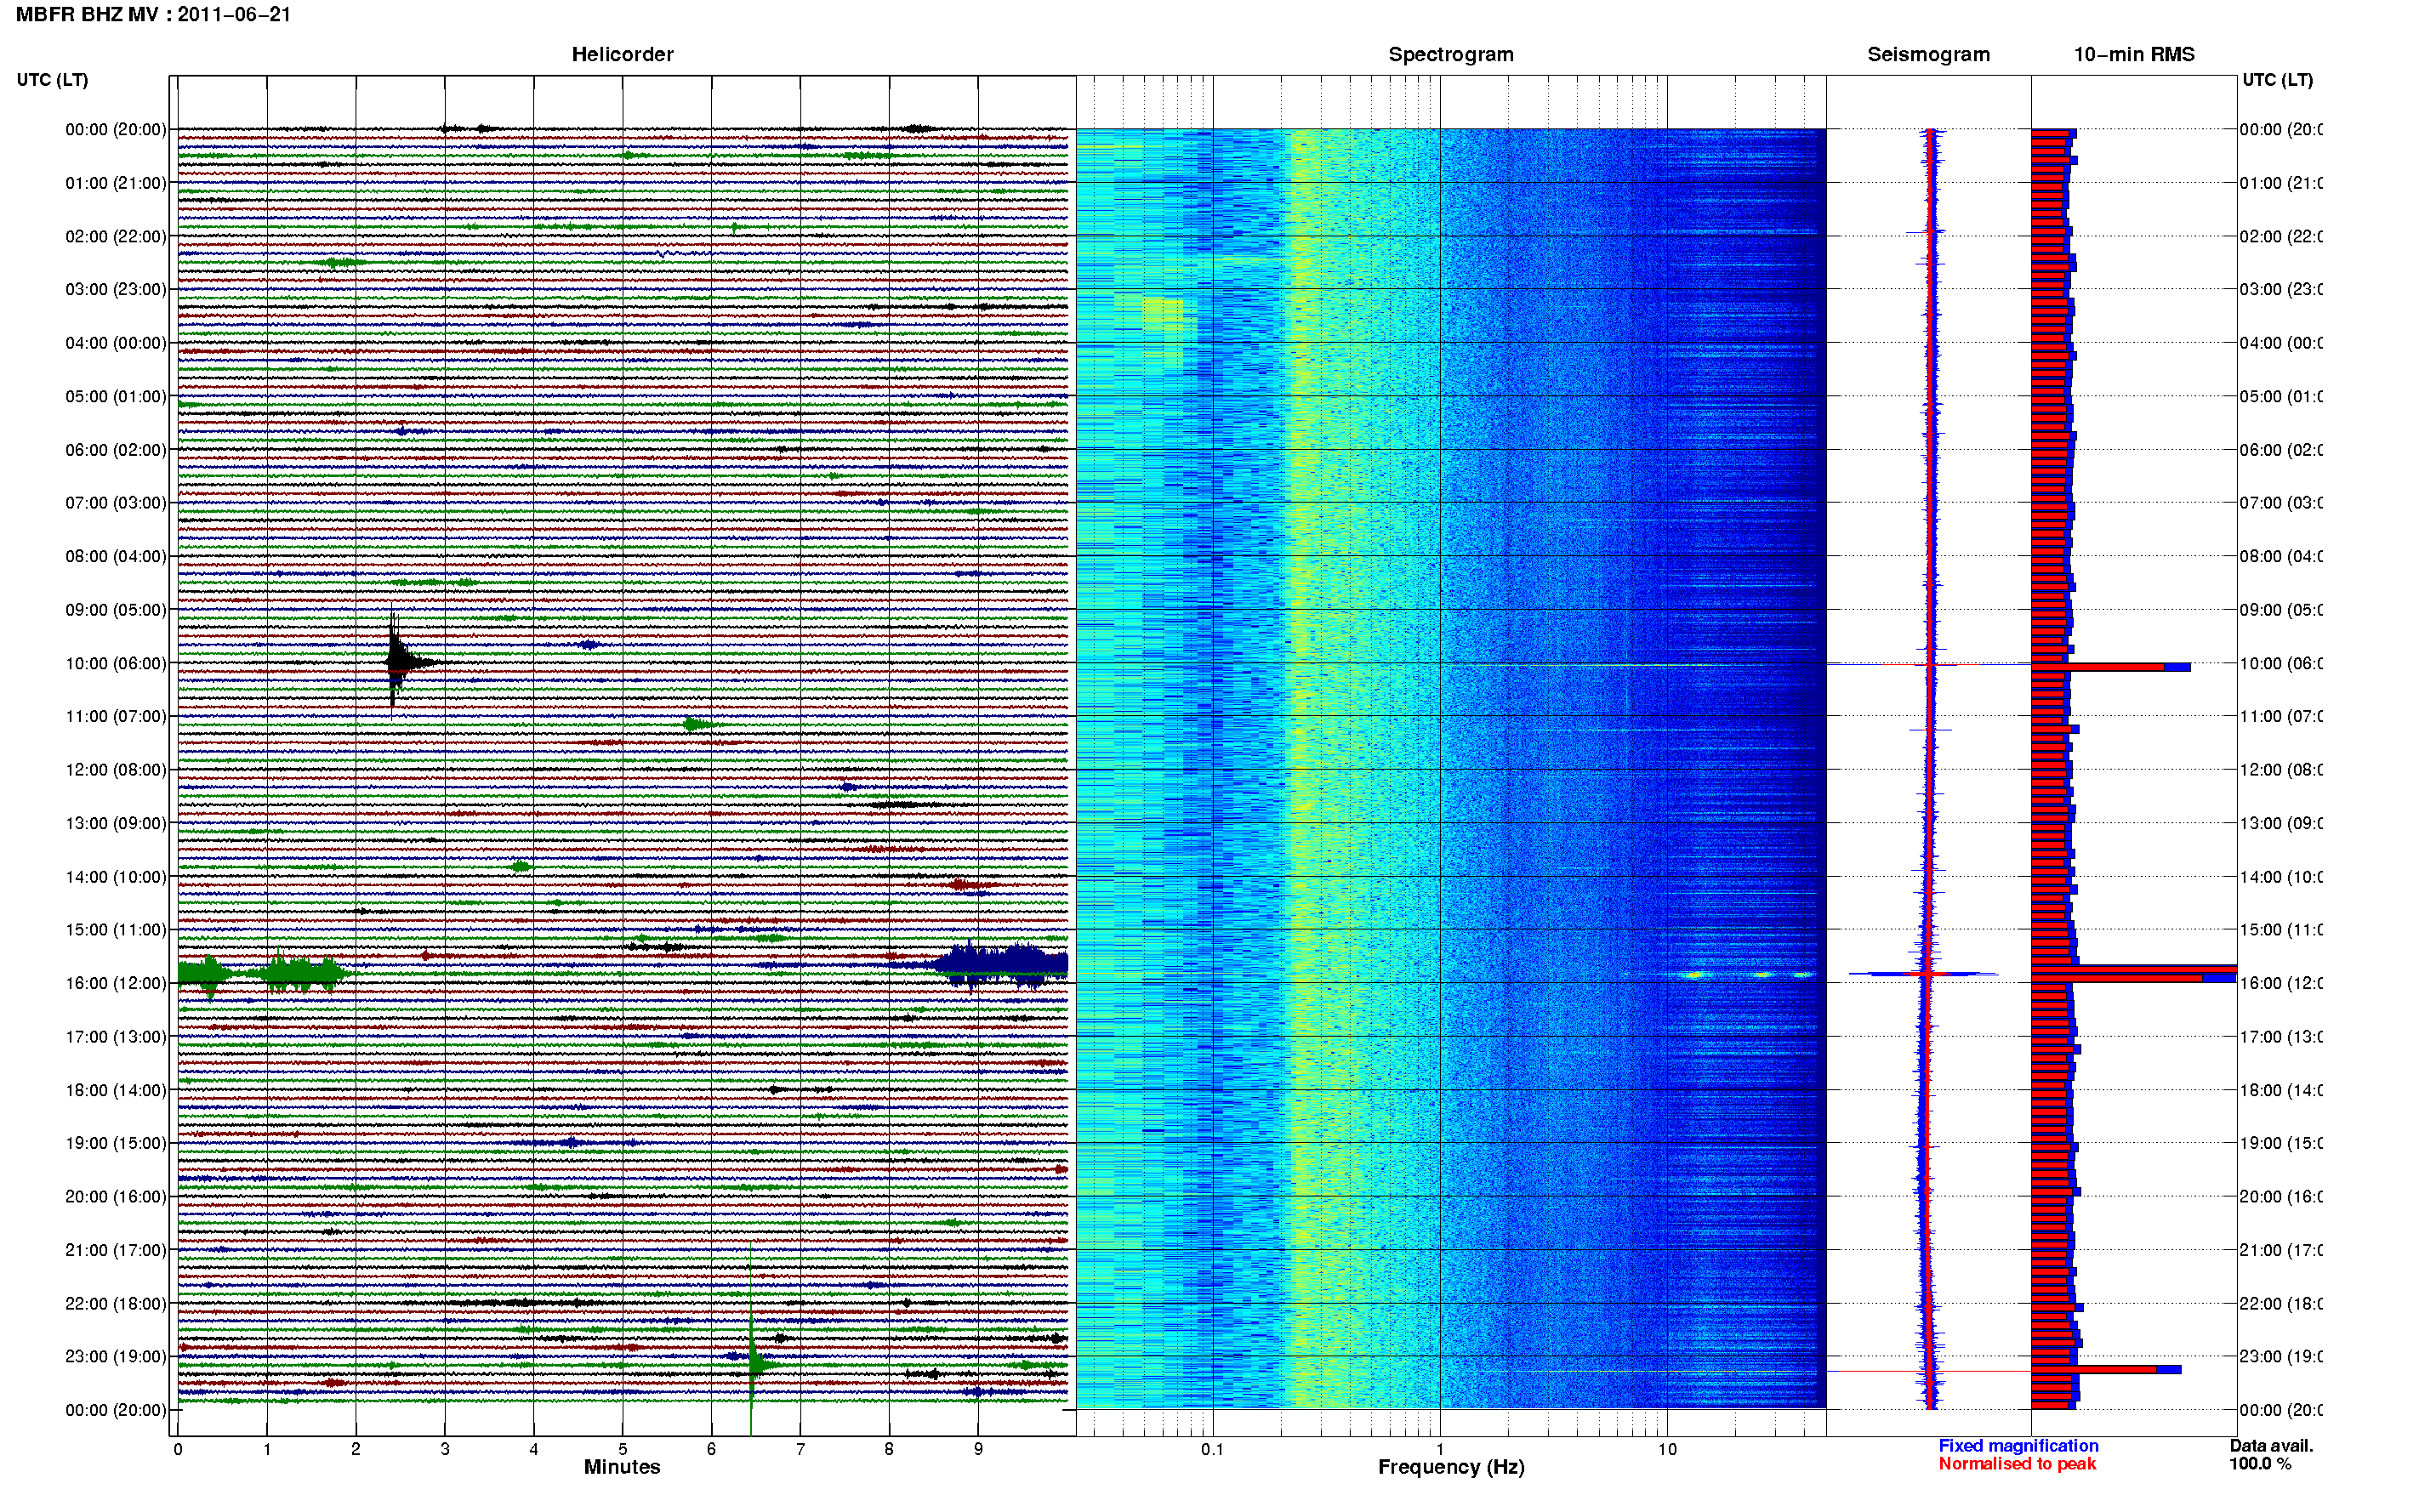Select the 'Spectrogram' panel heading
Screen dimensions: 2419x1512
(1450, 54)
